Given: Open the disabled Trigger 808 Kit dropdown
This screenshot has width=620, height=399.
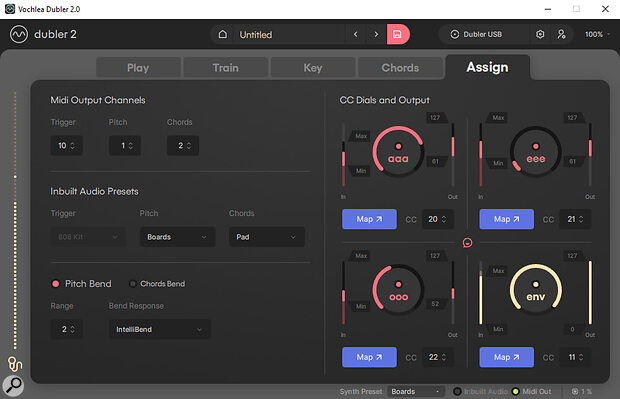Looking at the screenshot, I should [x=88, y=237].
